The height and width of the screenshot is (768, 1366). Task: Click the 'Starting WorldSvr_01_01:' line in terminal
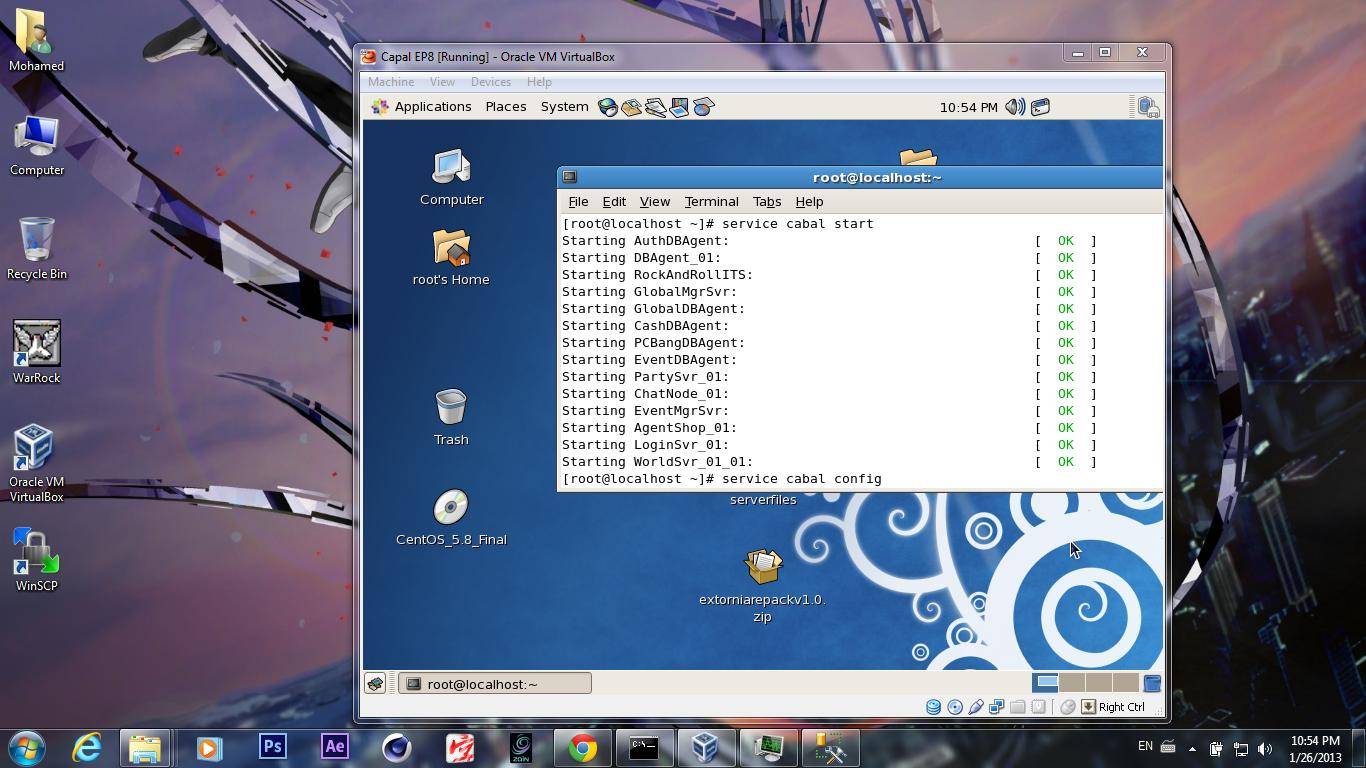(657, 462)
